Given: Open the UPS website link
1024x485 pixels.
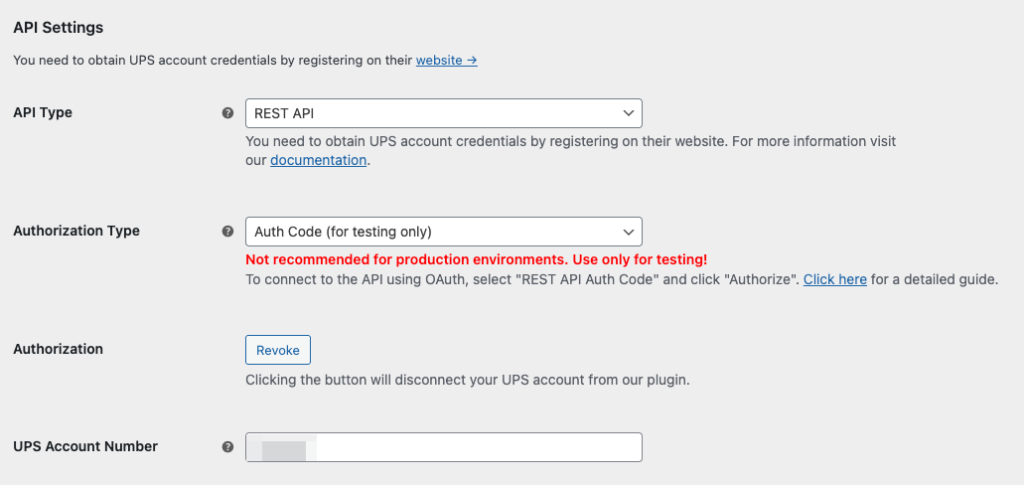Looking at the screenshot, I should pos(447,61).
